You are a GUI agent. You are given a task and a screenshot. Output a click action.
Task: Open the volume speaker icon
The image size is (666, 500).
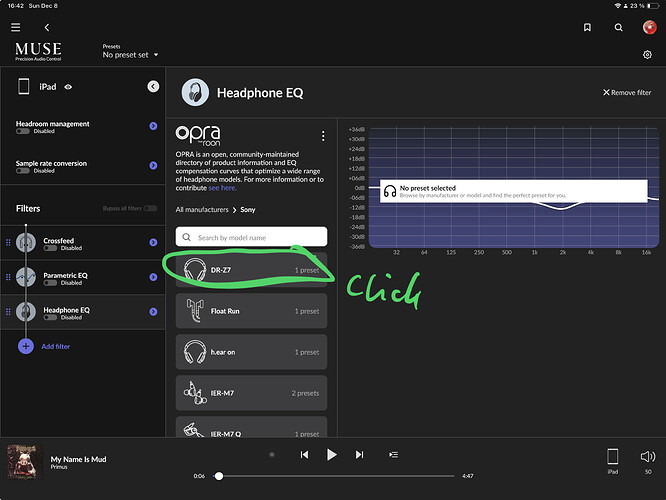(648, 457)
